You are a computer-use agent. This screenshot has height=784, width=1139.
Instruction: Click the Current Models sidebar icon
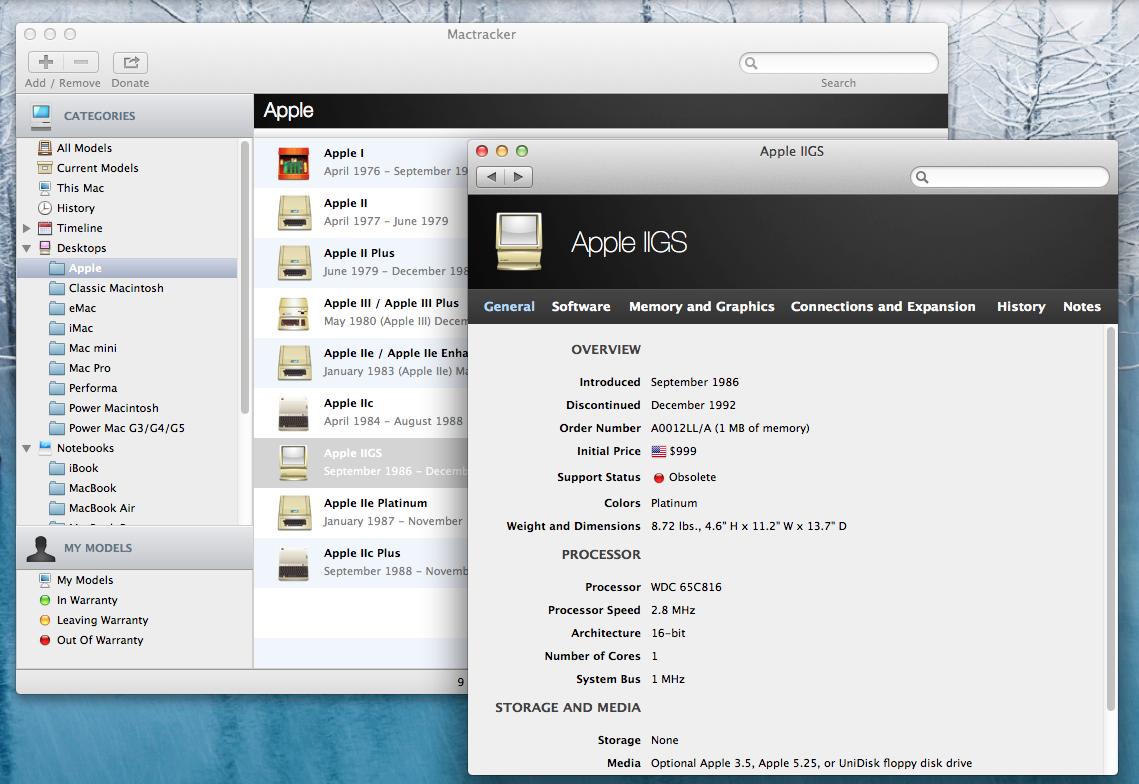45,168
